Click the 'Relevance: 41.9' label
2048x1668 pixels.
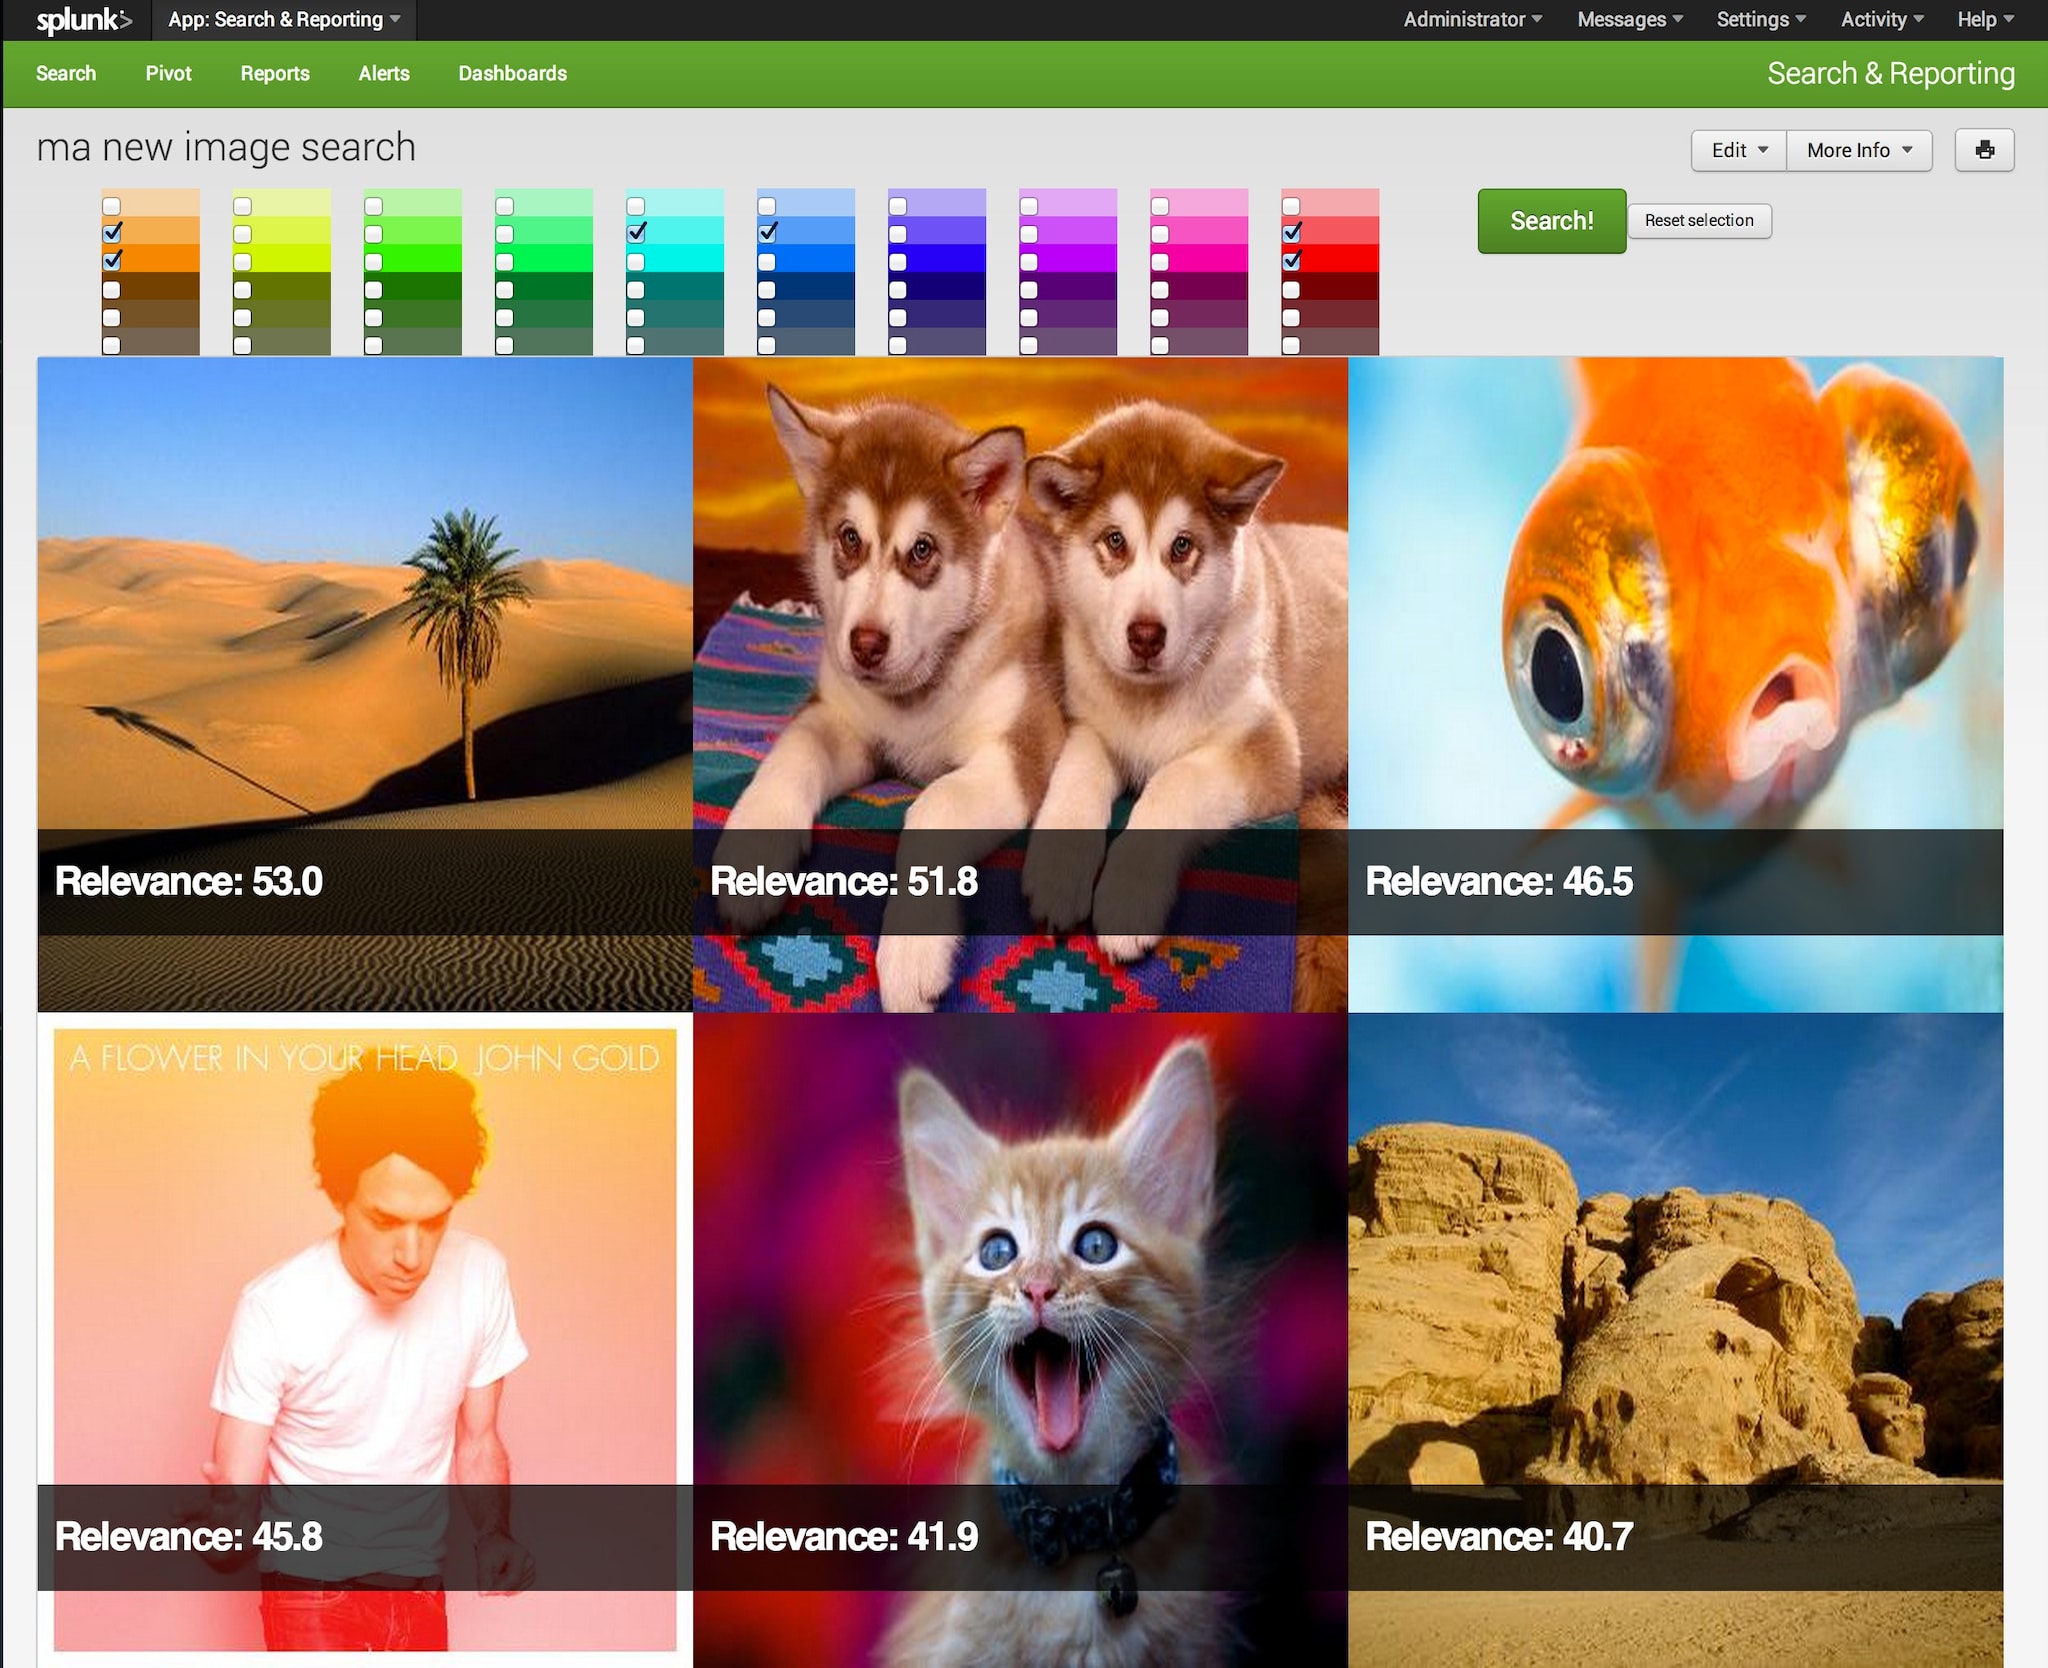[x=844, y=1536]
